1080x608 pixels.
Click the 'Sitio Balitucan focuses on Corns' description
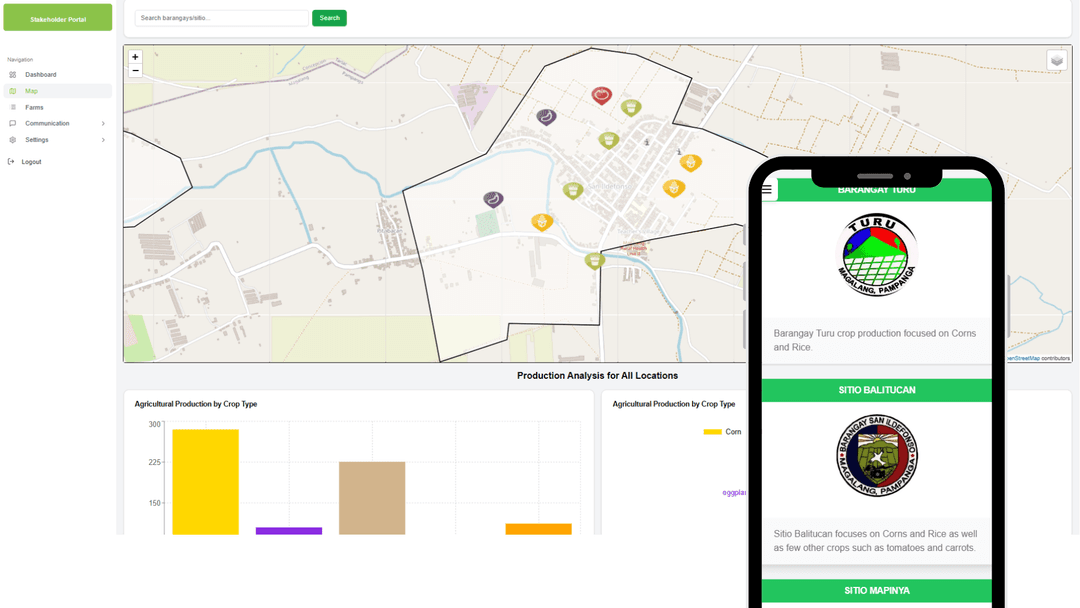coord(875,541)
